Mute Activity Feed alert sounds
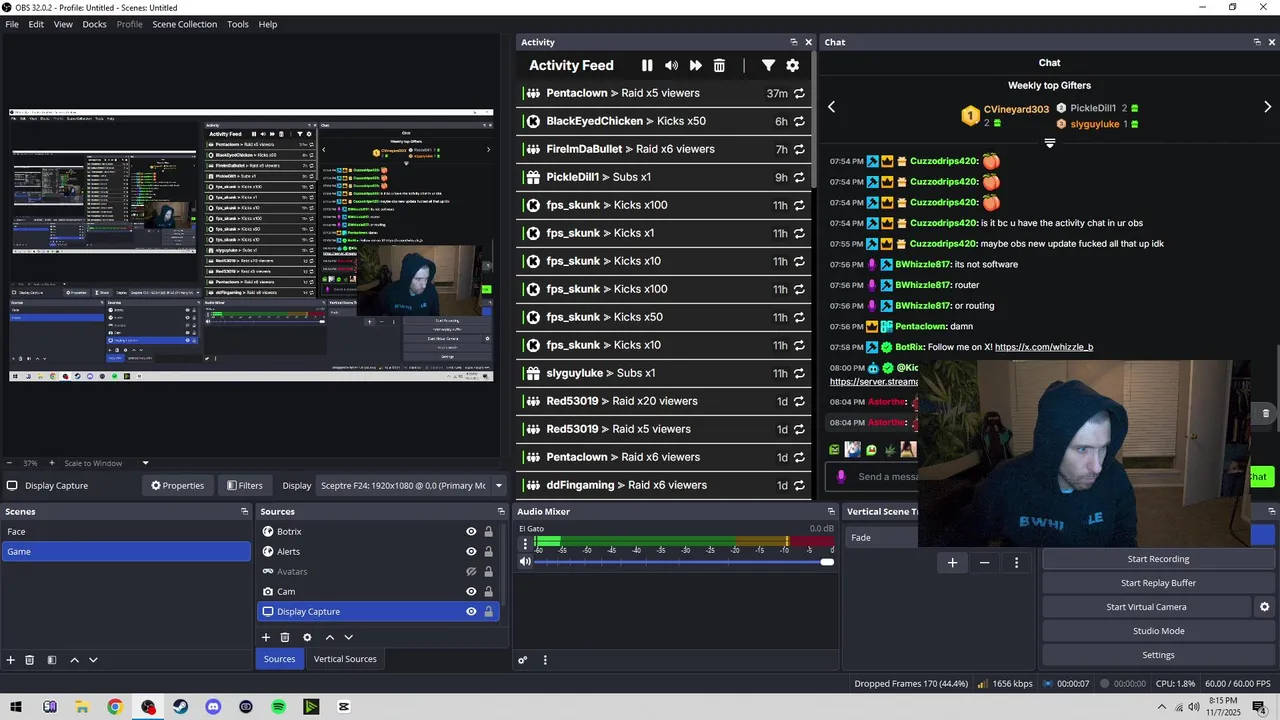Screen dimensions: 1280x720 (671, 65)
